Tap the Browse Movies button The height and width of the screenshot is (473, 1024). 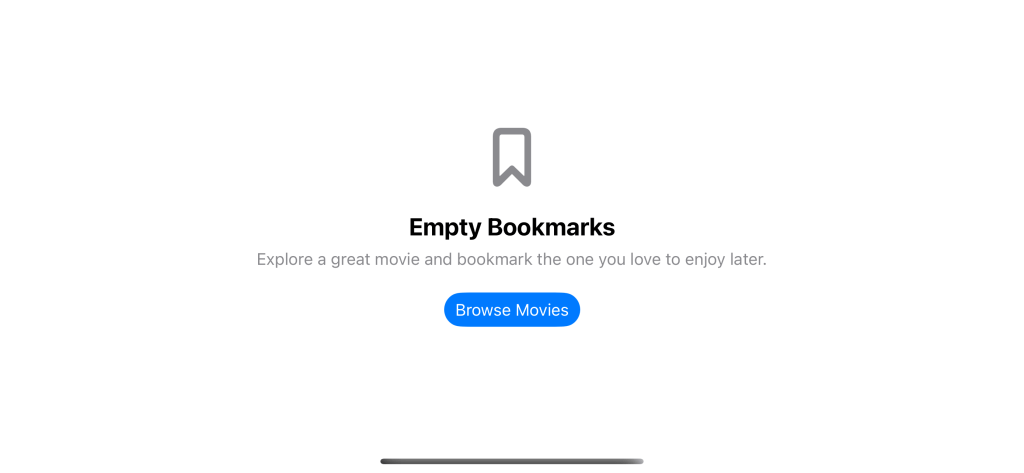[x=512, y=310]
